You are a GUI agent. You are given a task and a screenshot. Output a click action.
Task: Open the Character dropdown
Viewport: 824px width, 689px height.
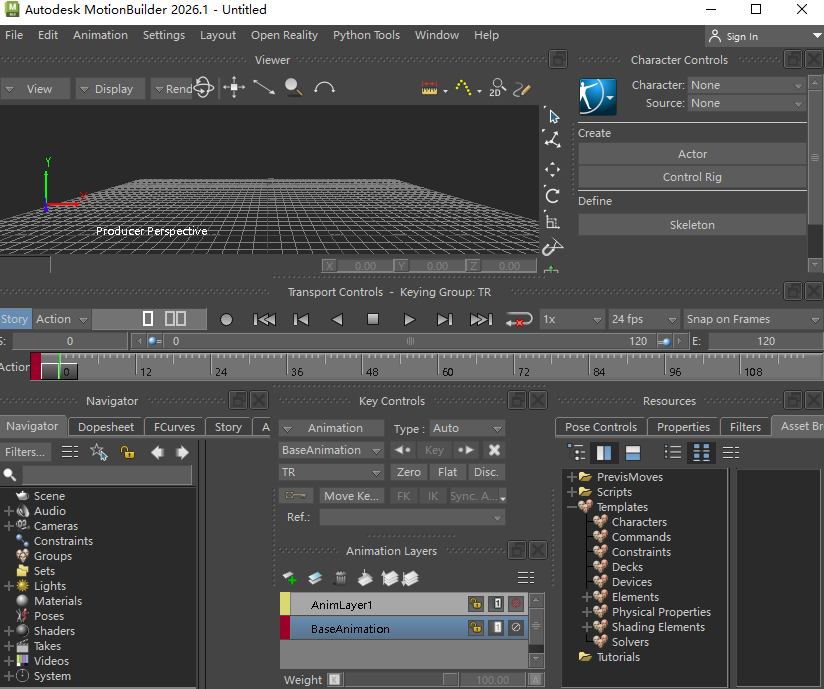(746, 85)
